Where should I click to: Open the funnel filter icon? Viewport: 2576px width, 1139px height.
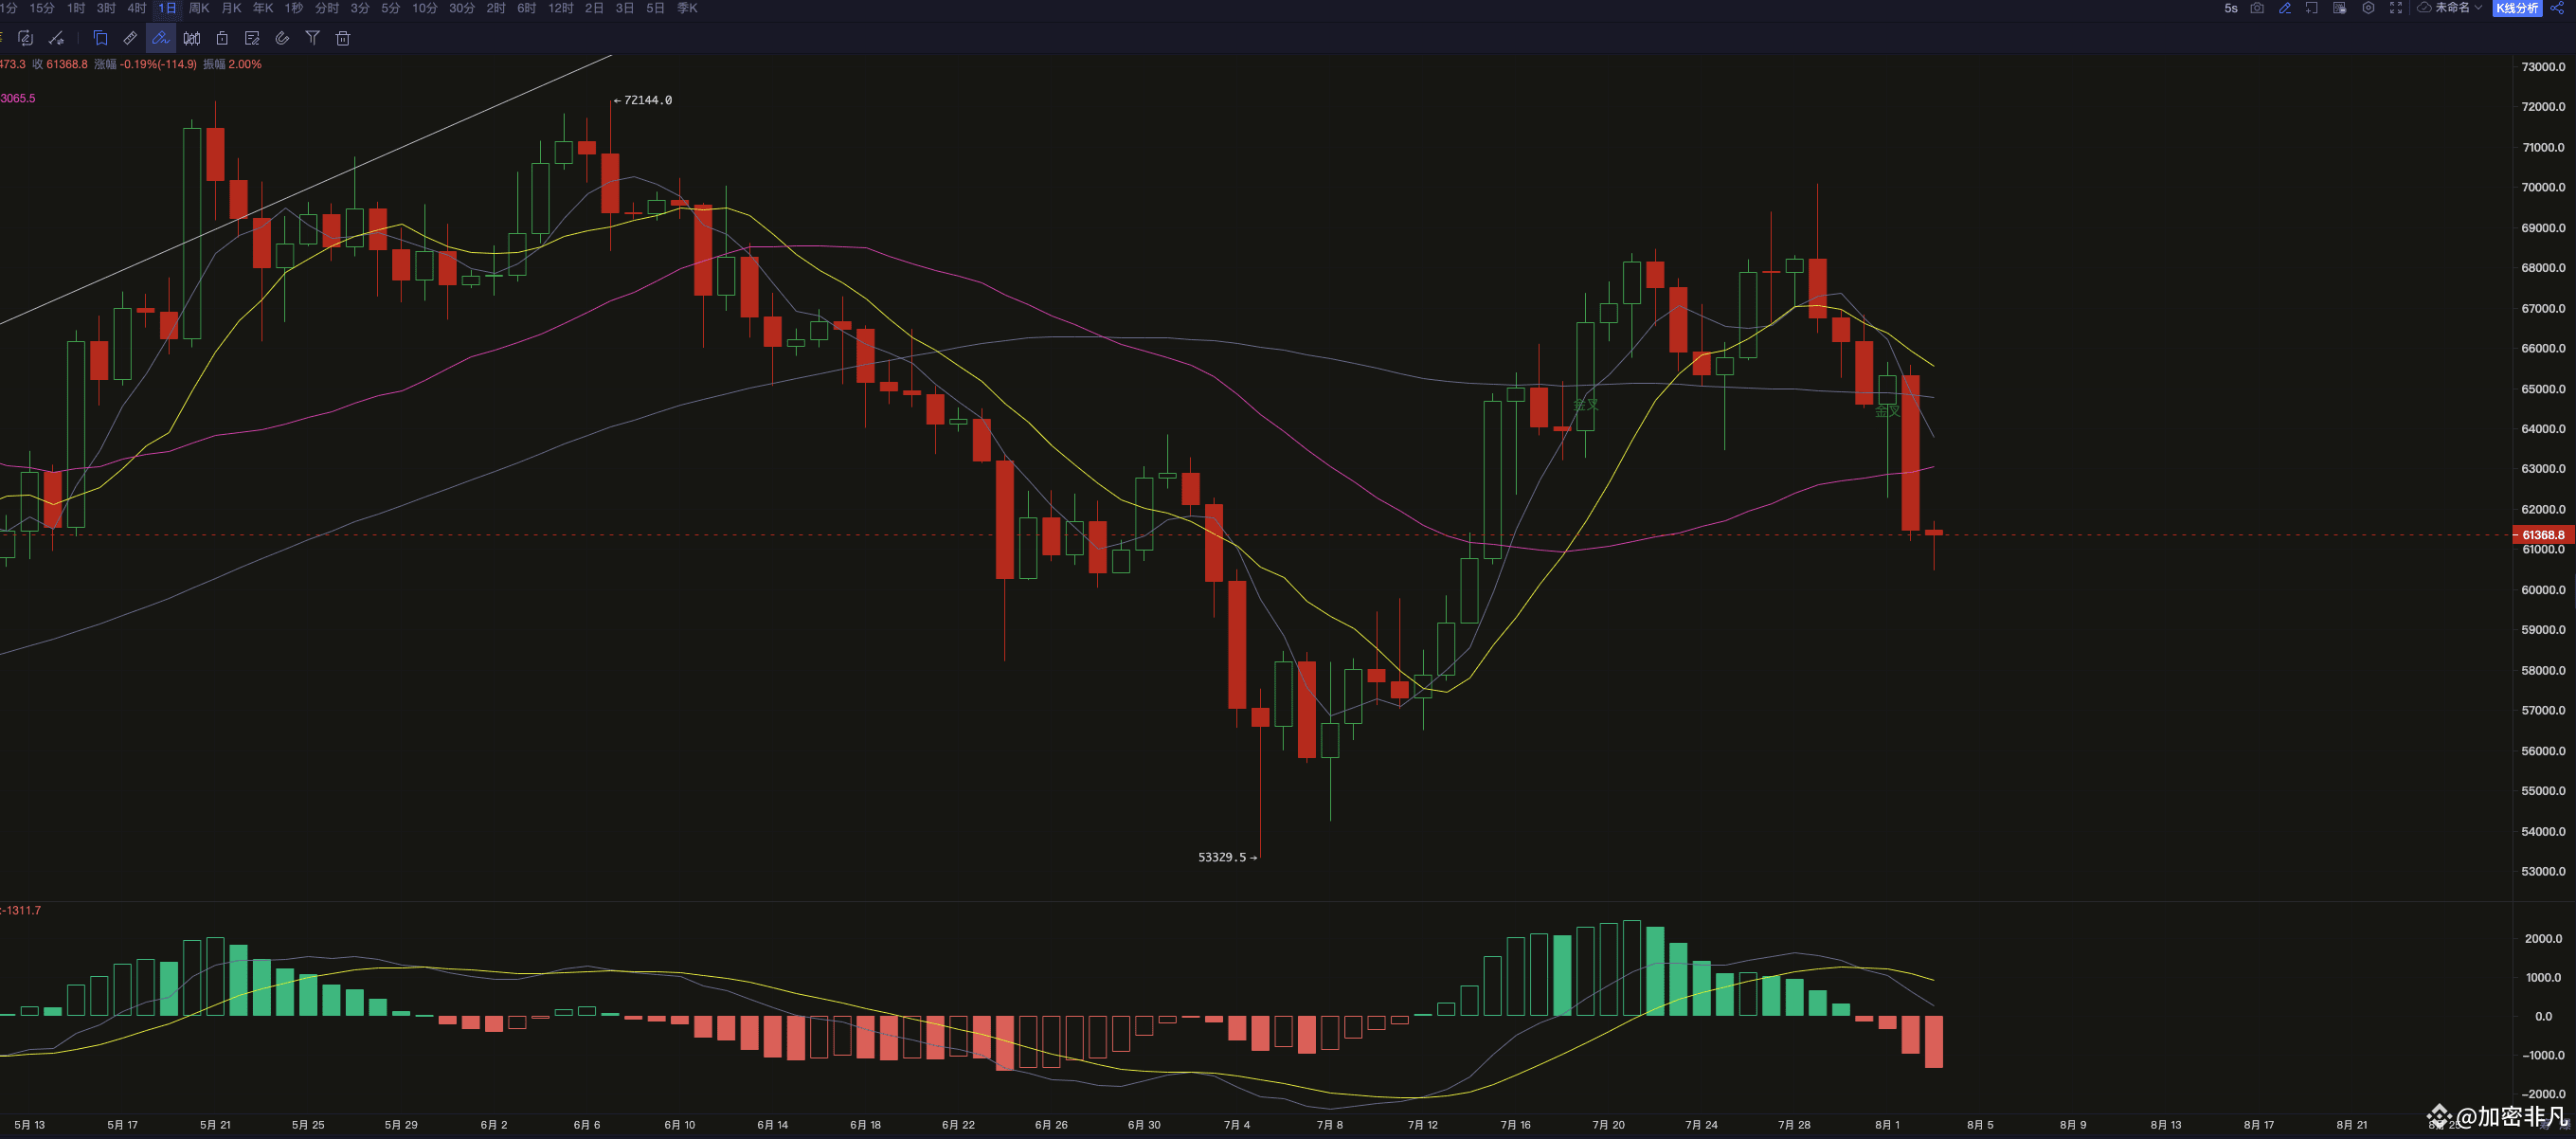pyautogui.click(x=313, y=38)
